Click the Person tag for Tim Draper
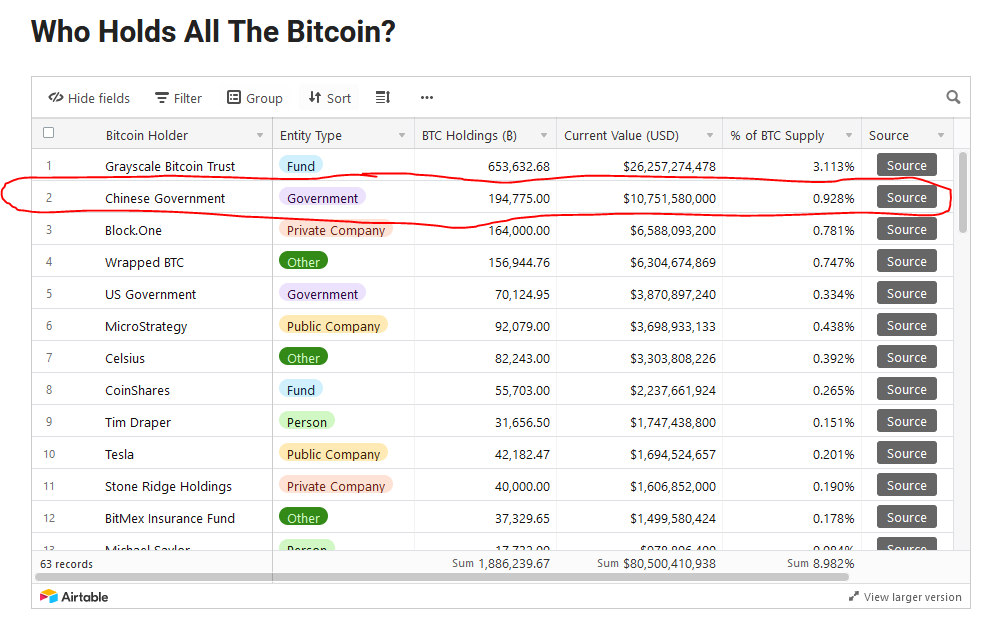Viewport: 994px width, 625px height. [x=307, y=422]
